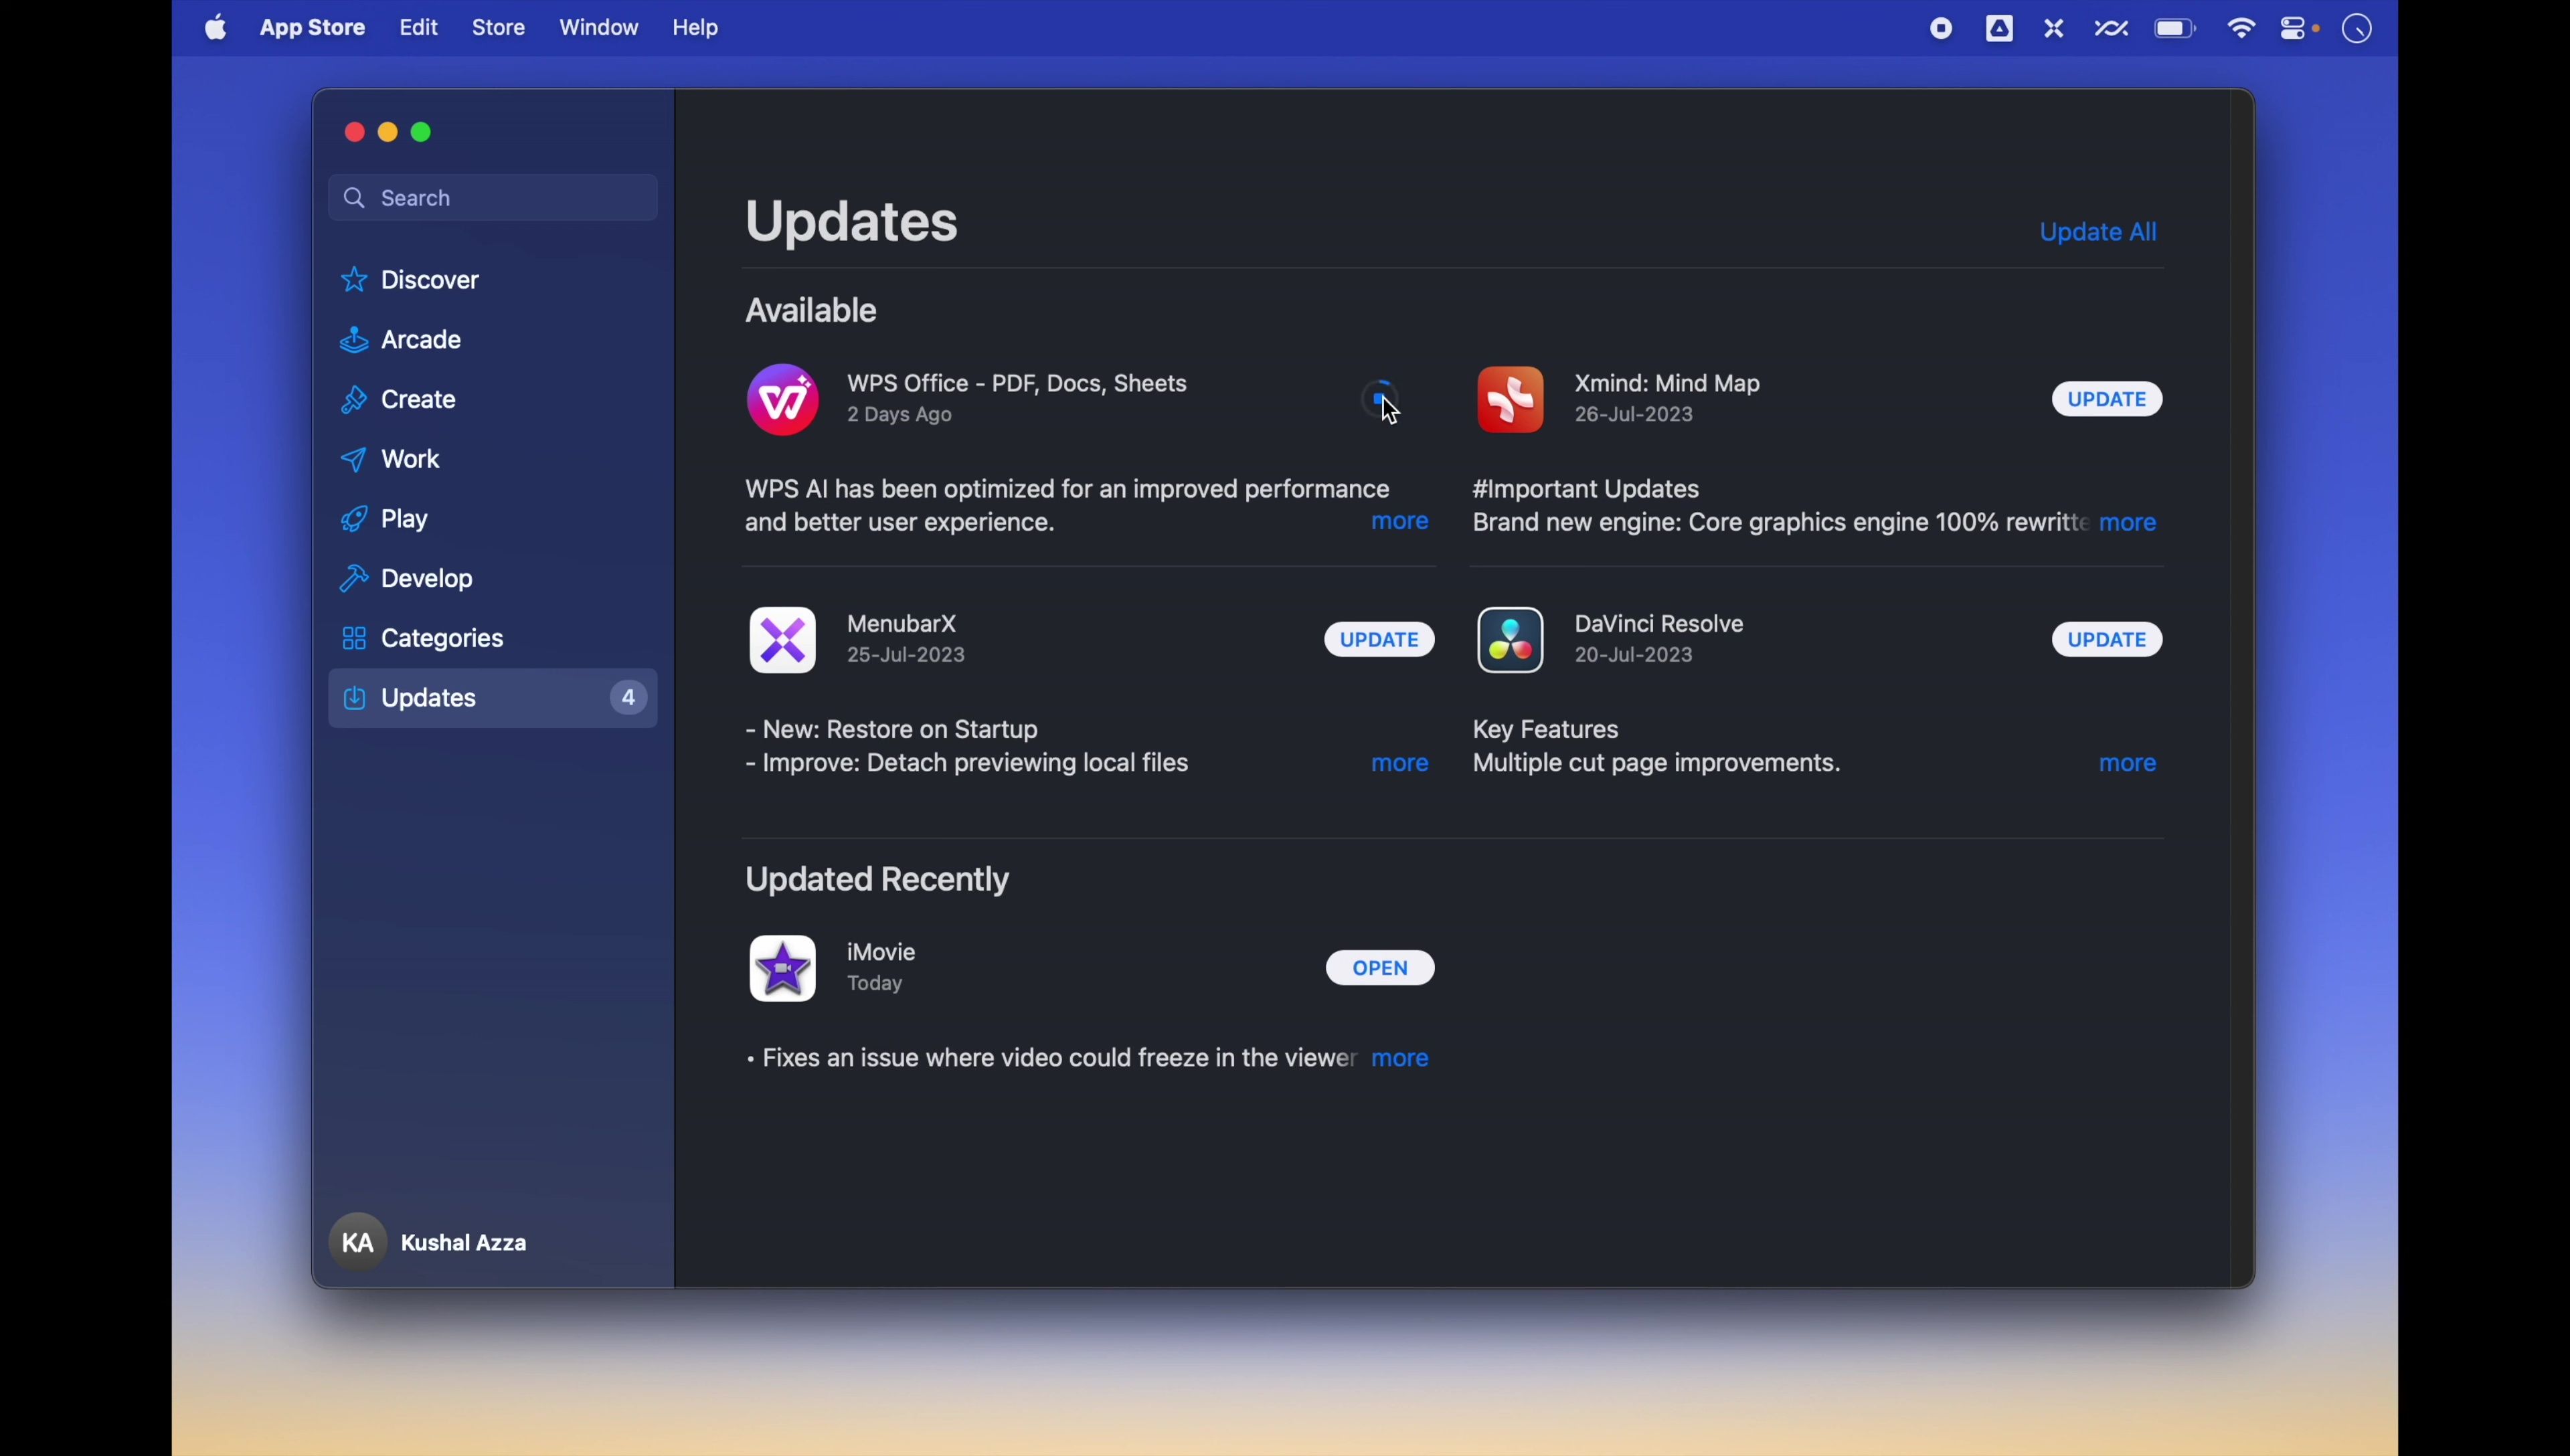Viewport: 2570px width, 1456px height.
Task: Expand more for iMovie description
Action: coord(1401,1059)
